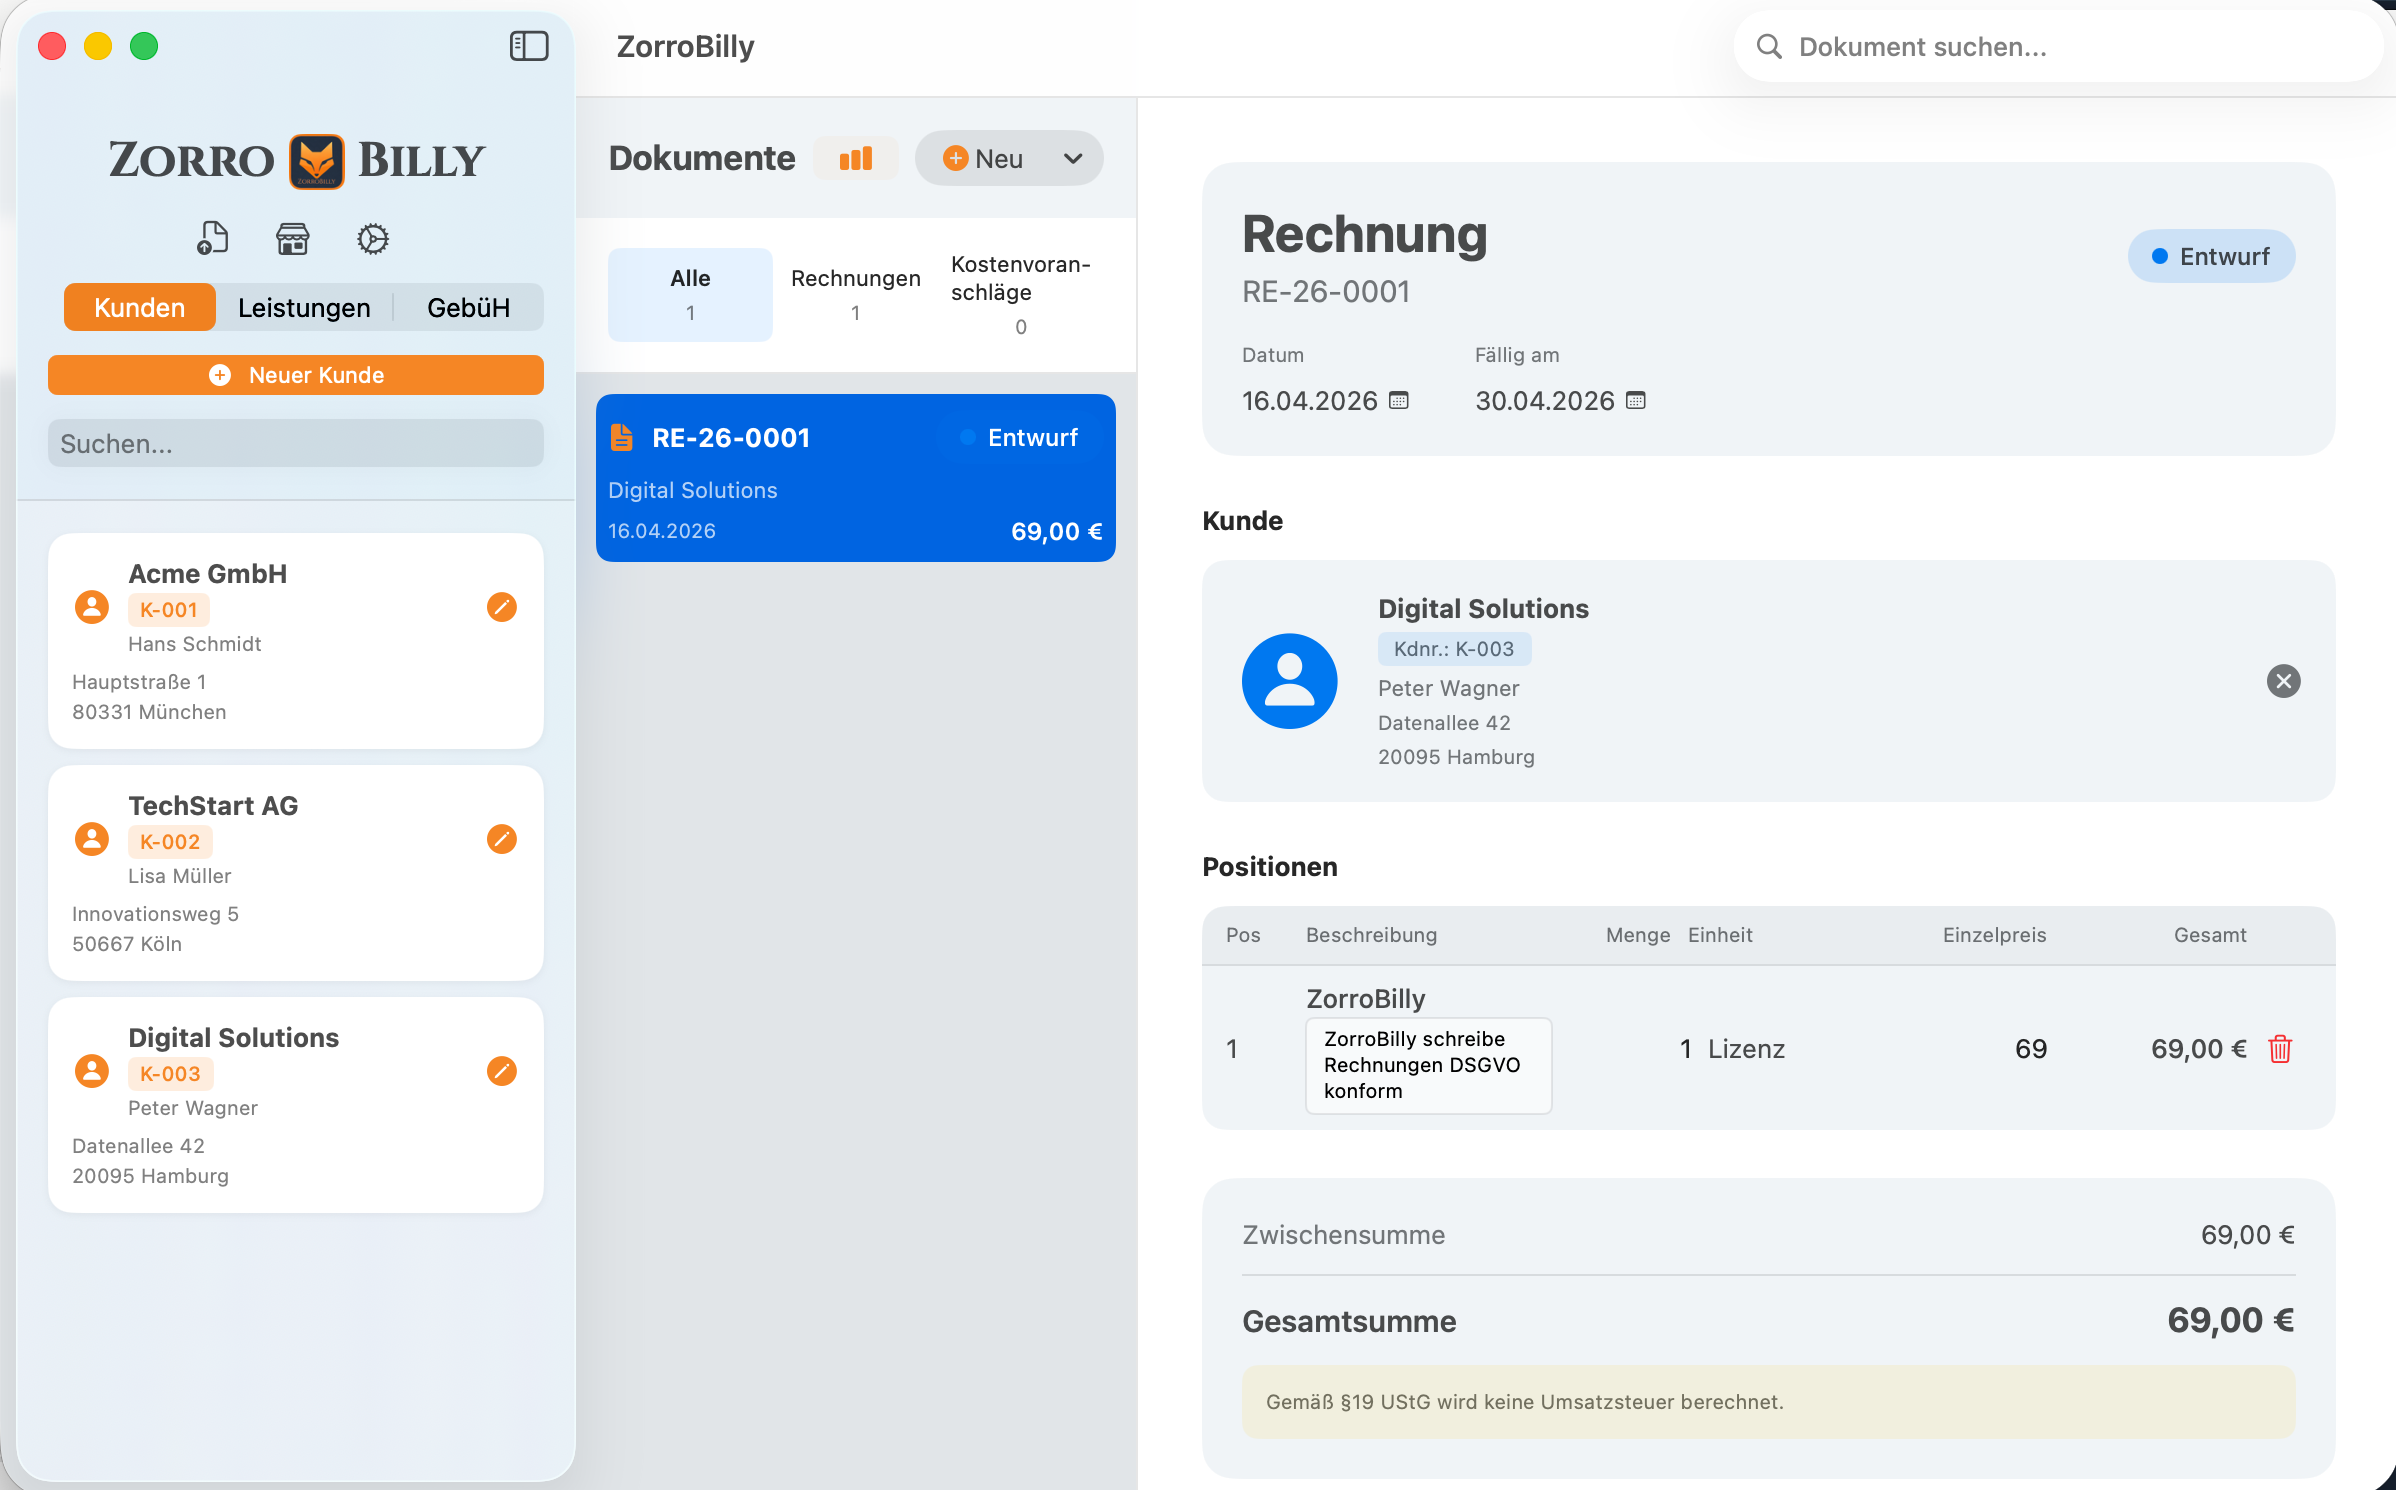This screenshot has height=1490, width=2396.
Task: Click TechStart AG person avatar icon
Action: click(x=92, y=839)
